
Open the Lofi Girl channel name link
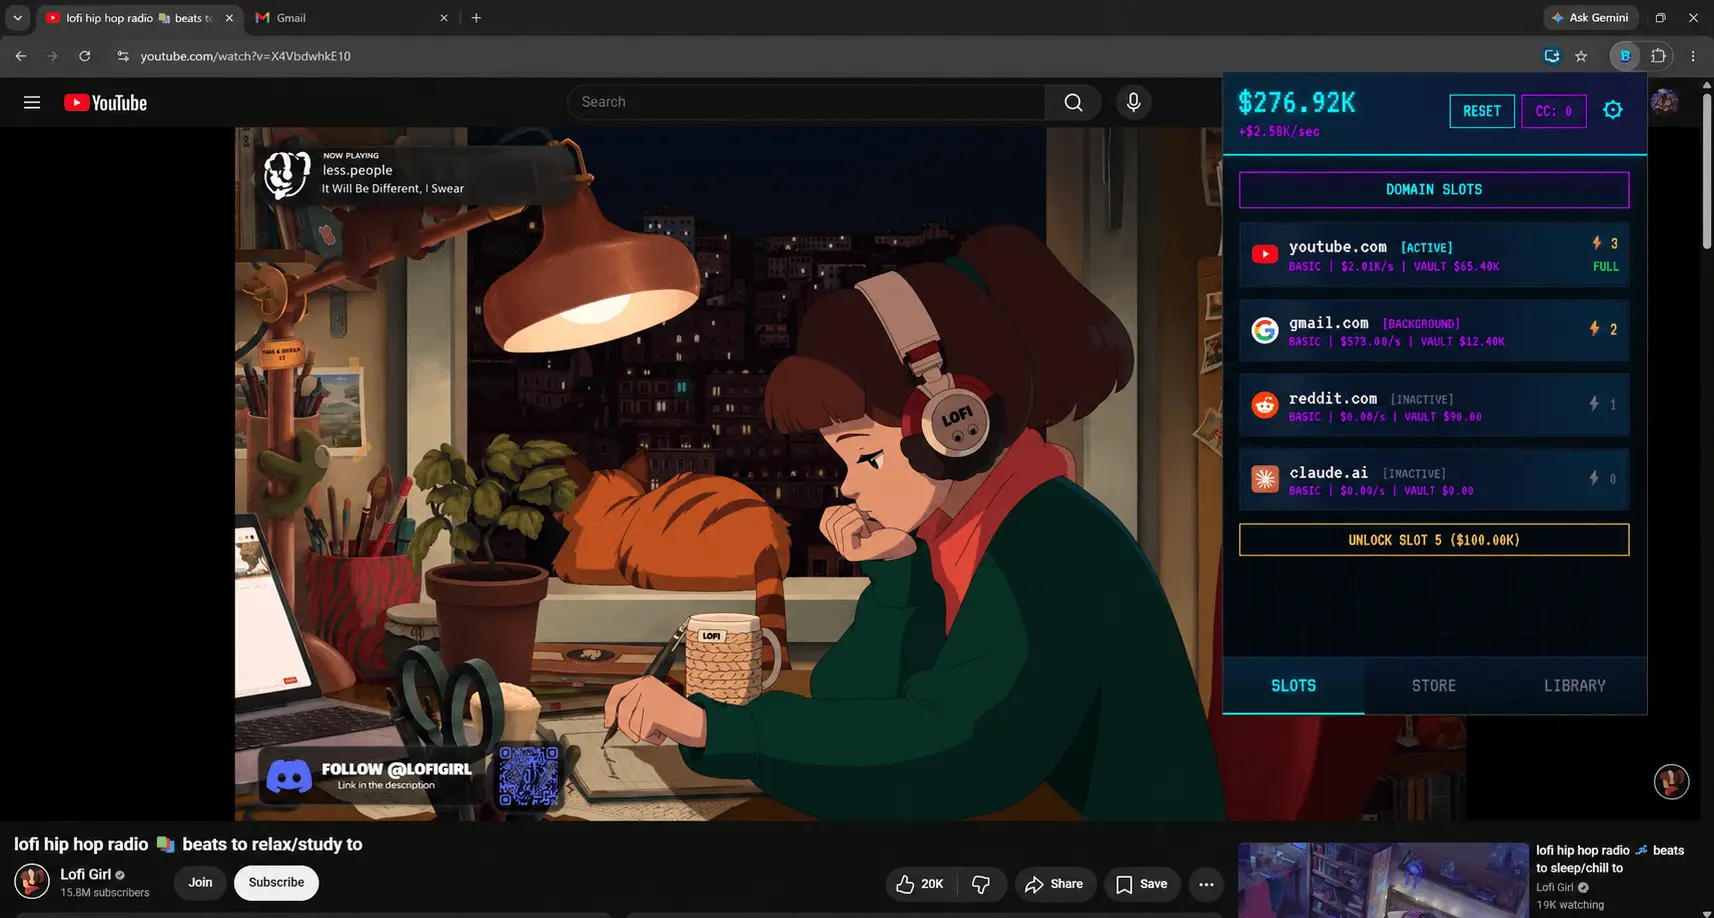[x=86, y=874]
